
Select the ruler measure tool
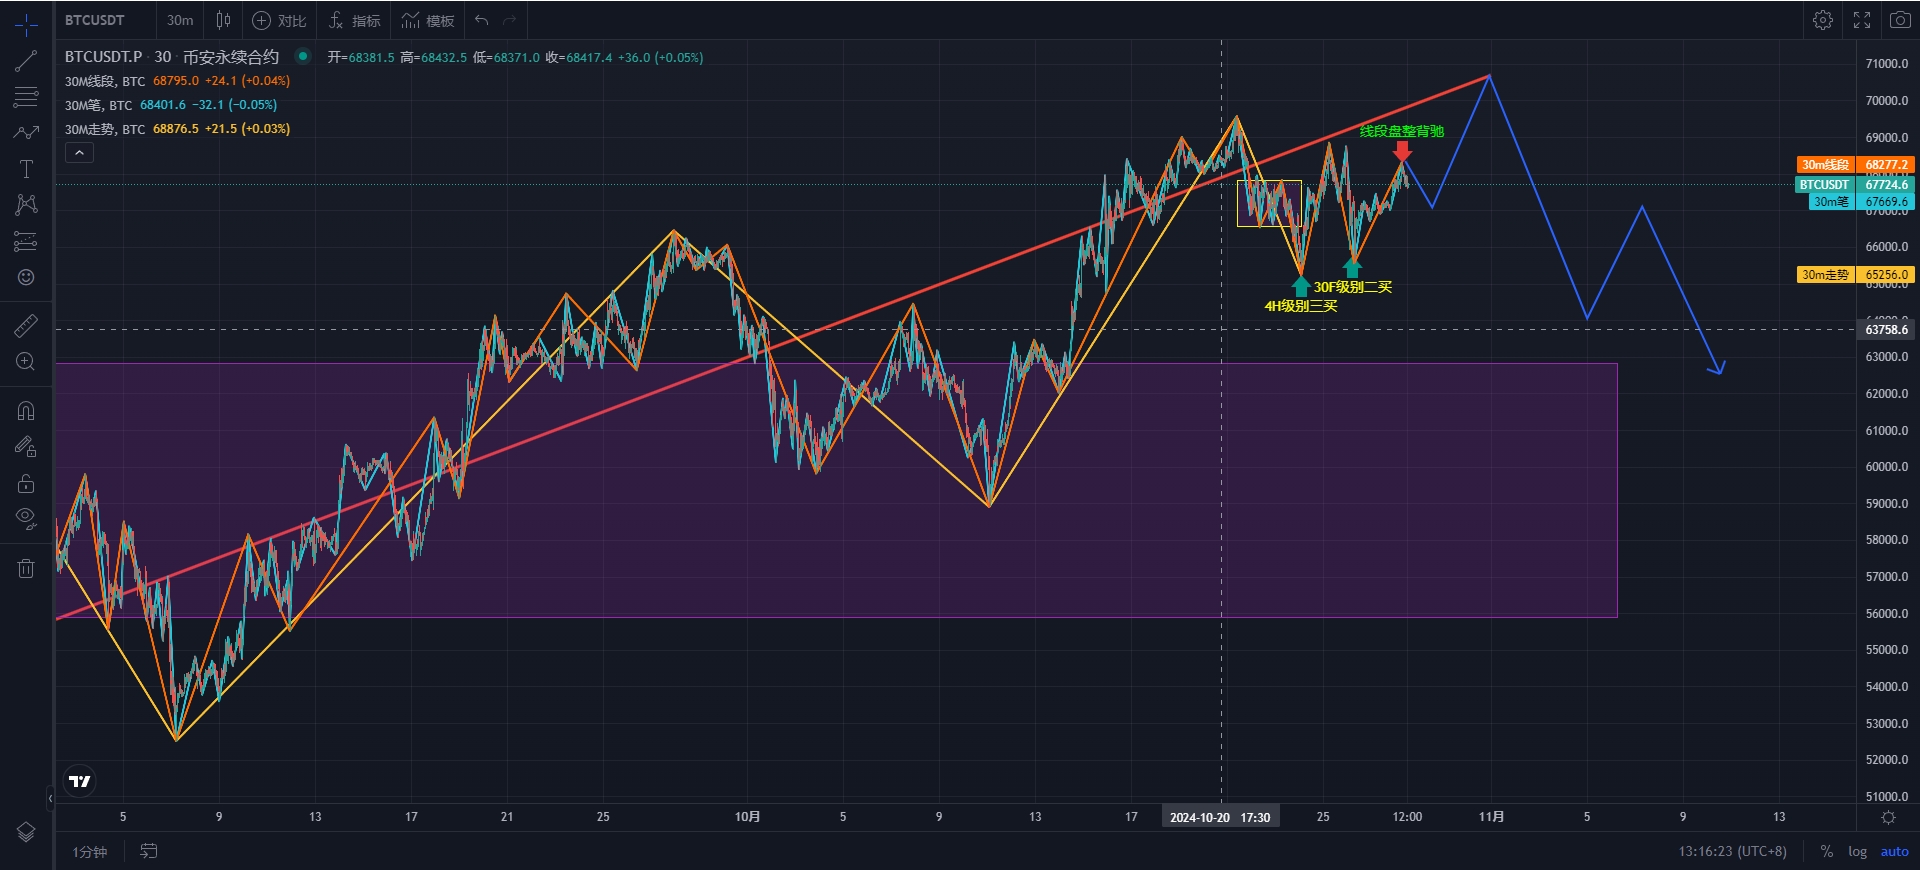pos(26,325)
